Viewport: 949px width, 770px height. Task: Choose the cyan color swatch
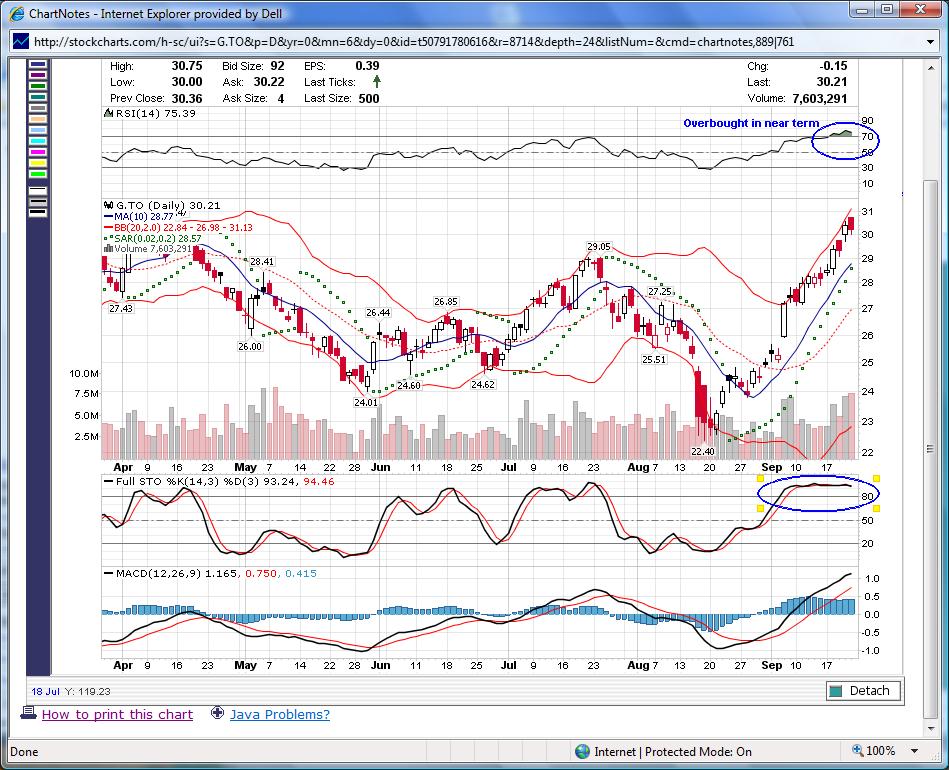[x=38, y=140]
